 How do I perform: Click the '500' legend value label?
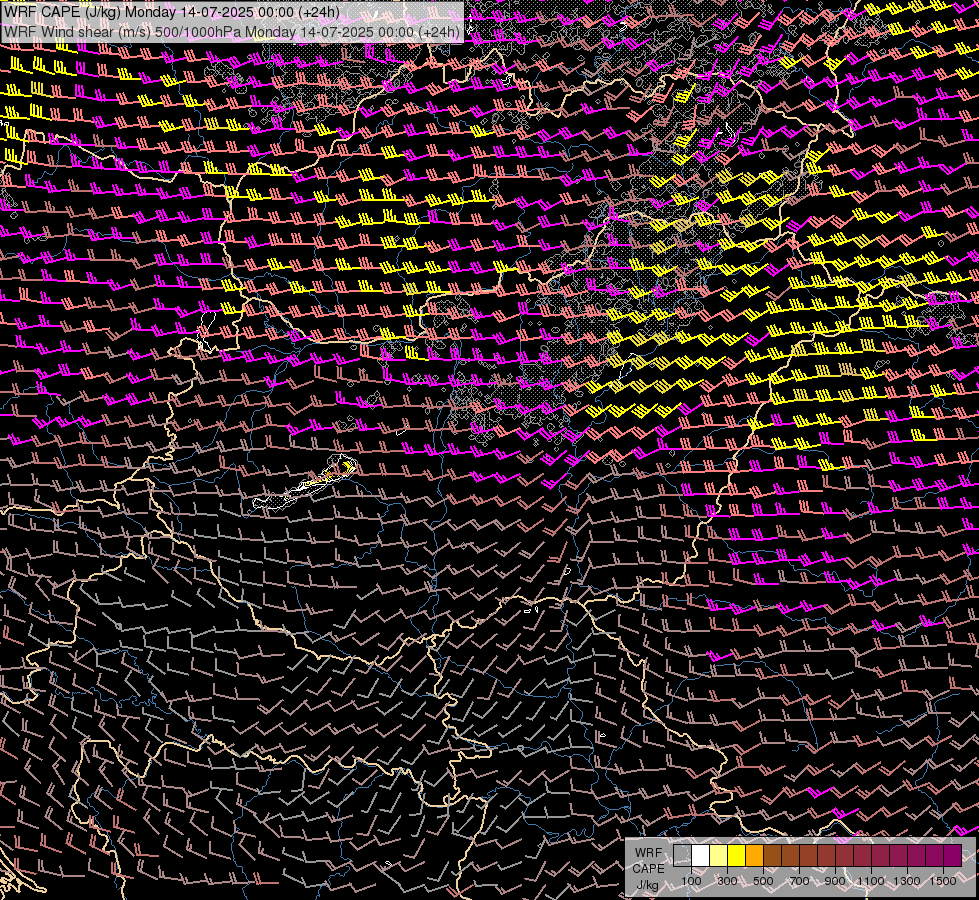pos(763,881)
